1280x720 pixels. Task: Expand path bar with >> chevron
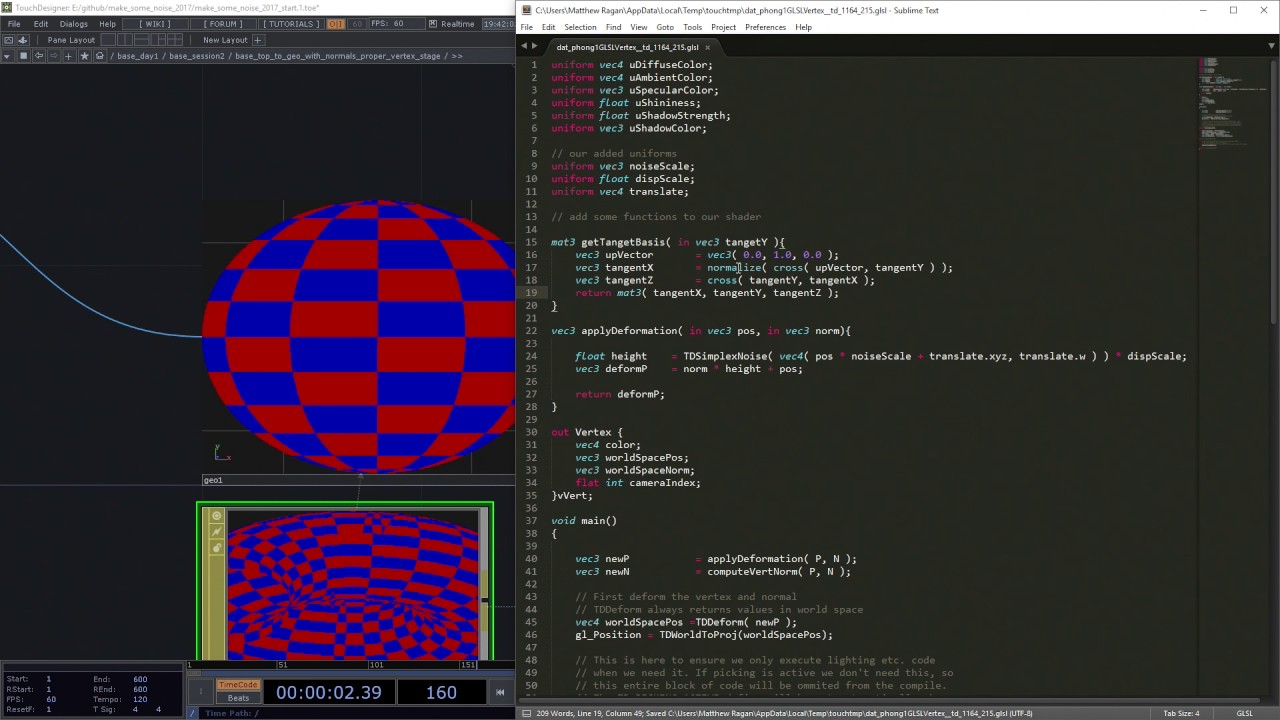(x=457, y=56)
